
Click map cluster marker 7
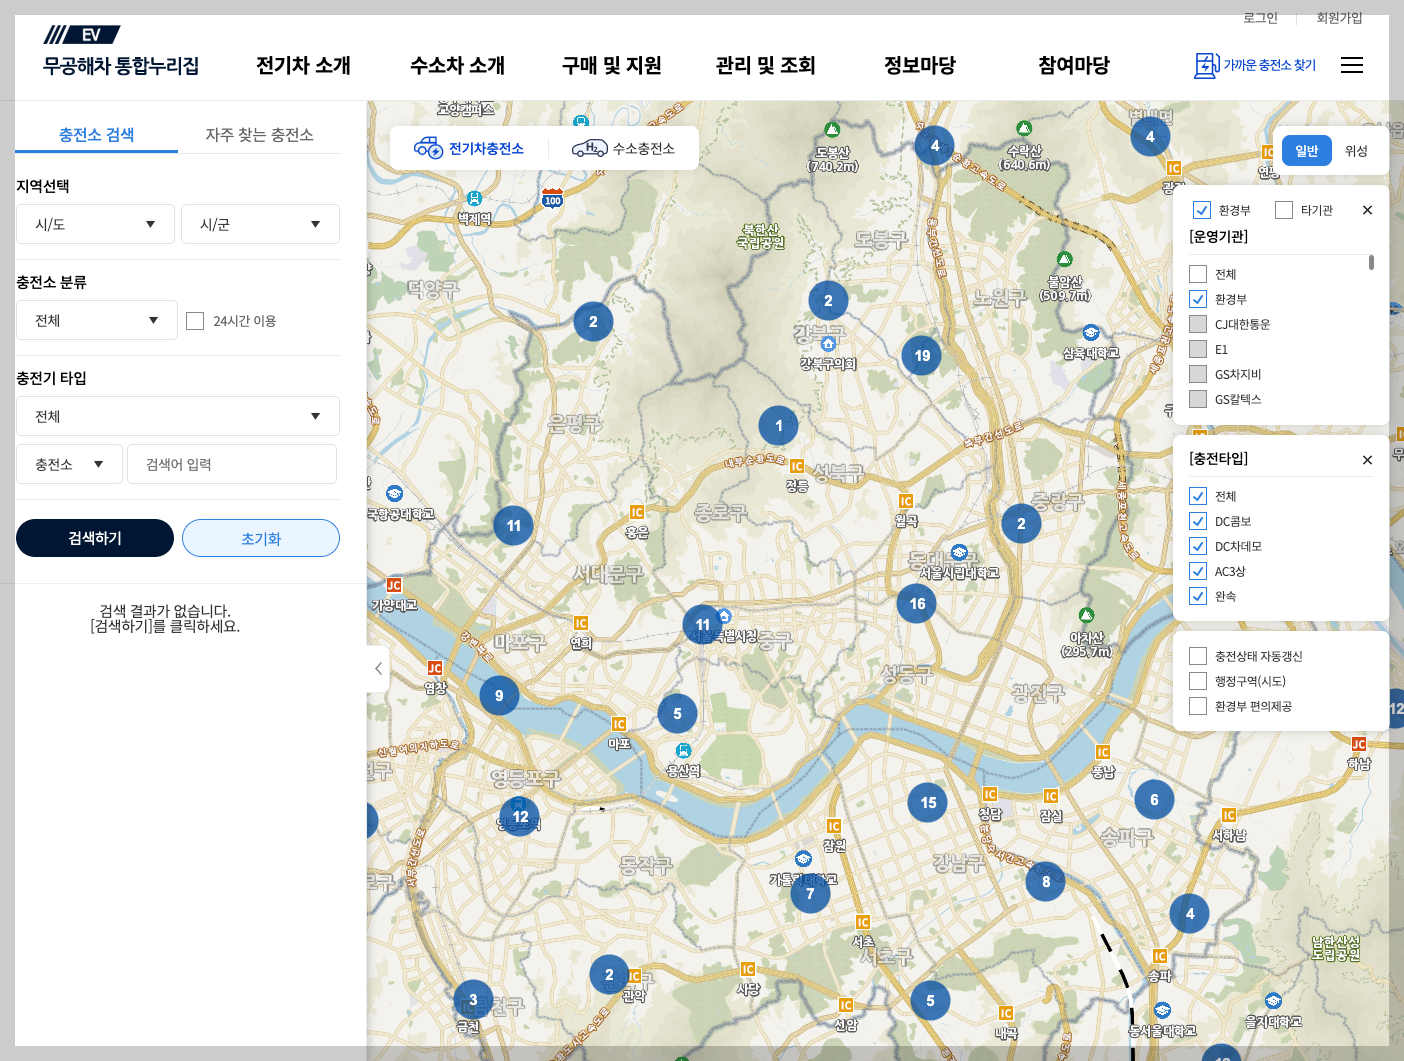pos(810,894)
